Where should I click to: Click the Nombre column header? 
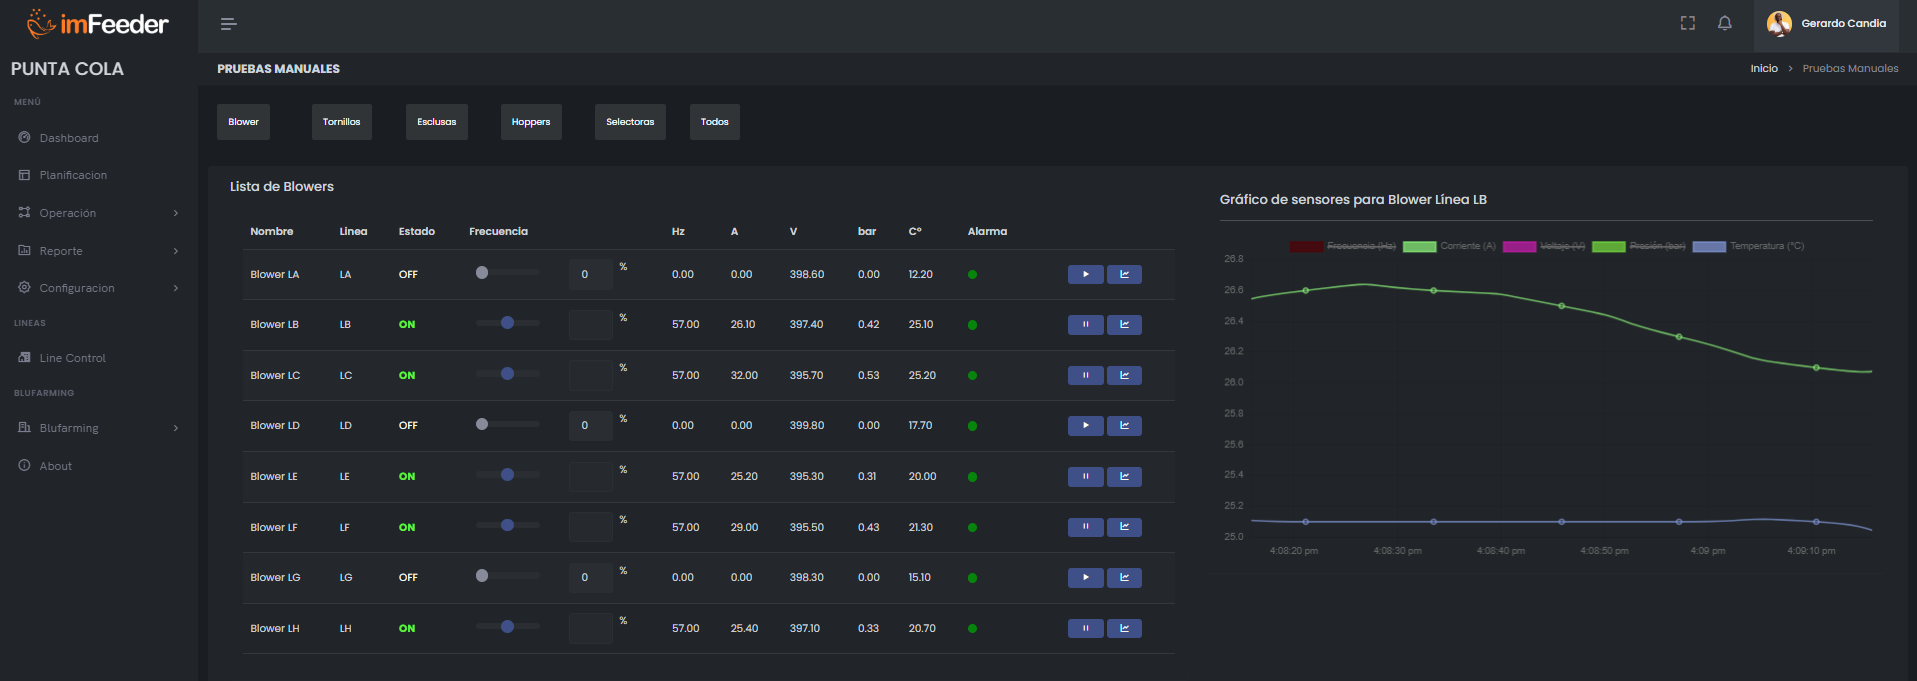(x=272, y=231)
